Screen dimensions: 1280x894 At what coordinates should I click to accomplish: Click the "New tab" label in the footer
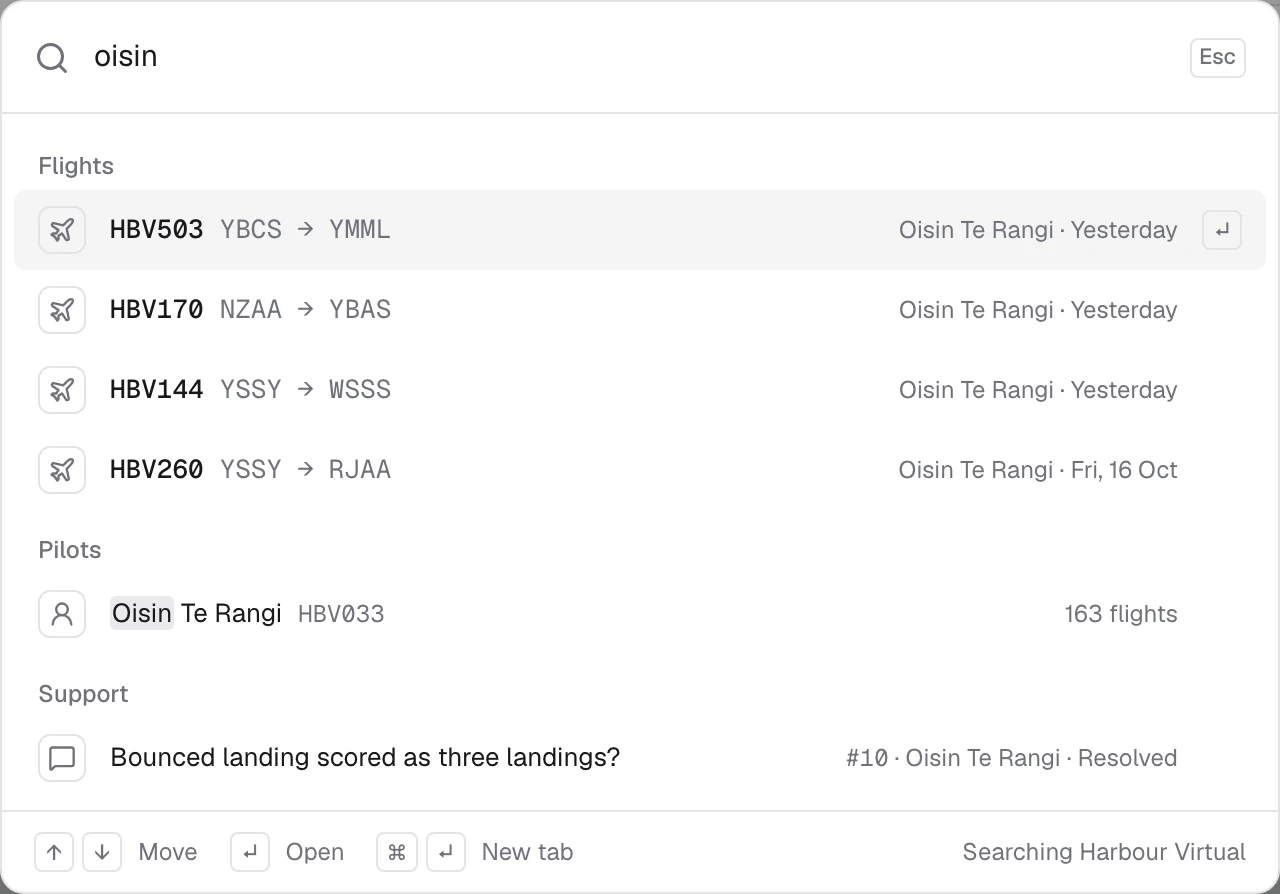528,852
